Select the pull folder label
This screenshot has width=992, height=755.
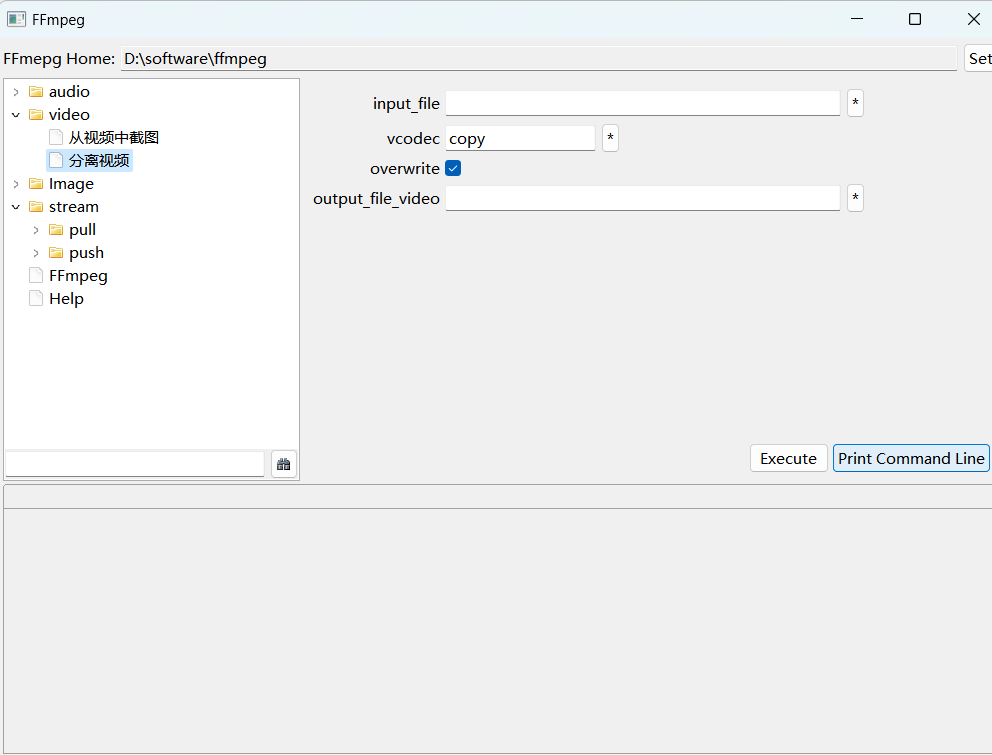click(83, 230)
